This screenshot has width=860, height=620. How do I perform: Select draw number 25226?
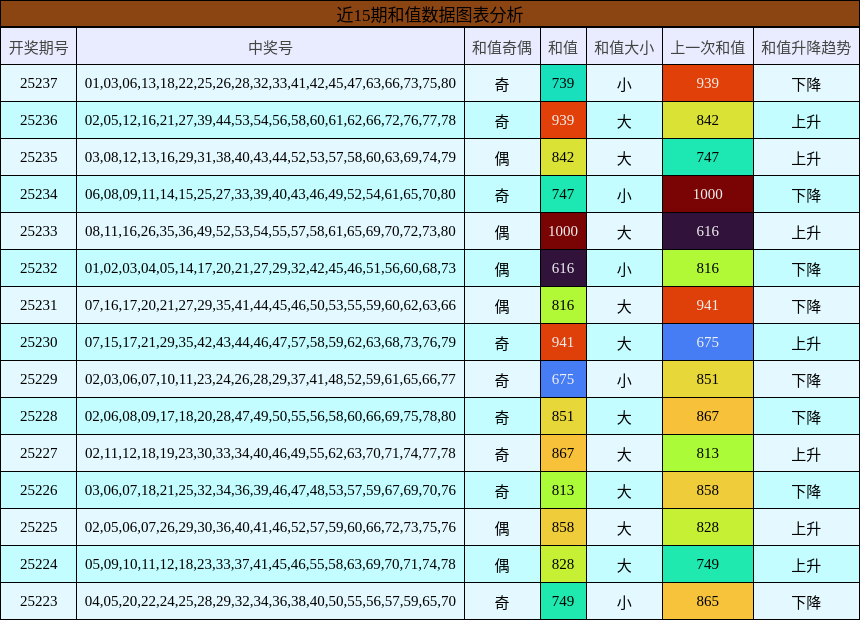tap(38, 490)
